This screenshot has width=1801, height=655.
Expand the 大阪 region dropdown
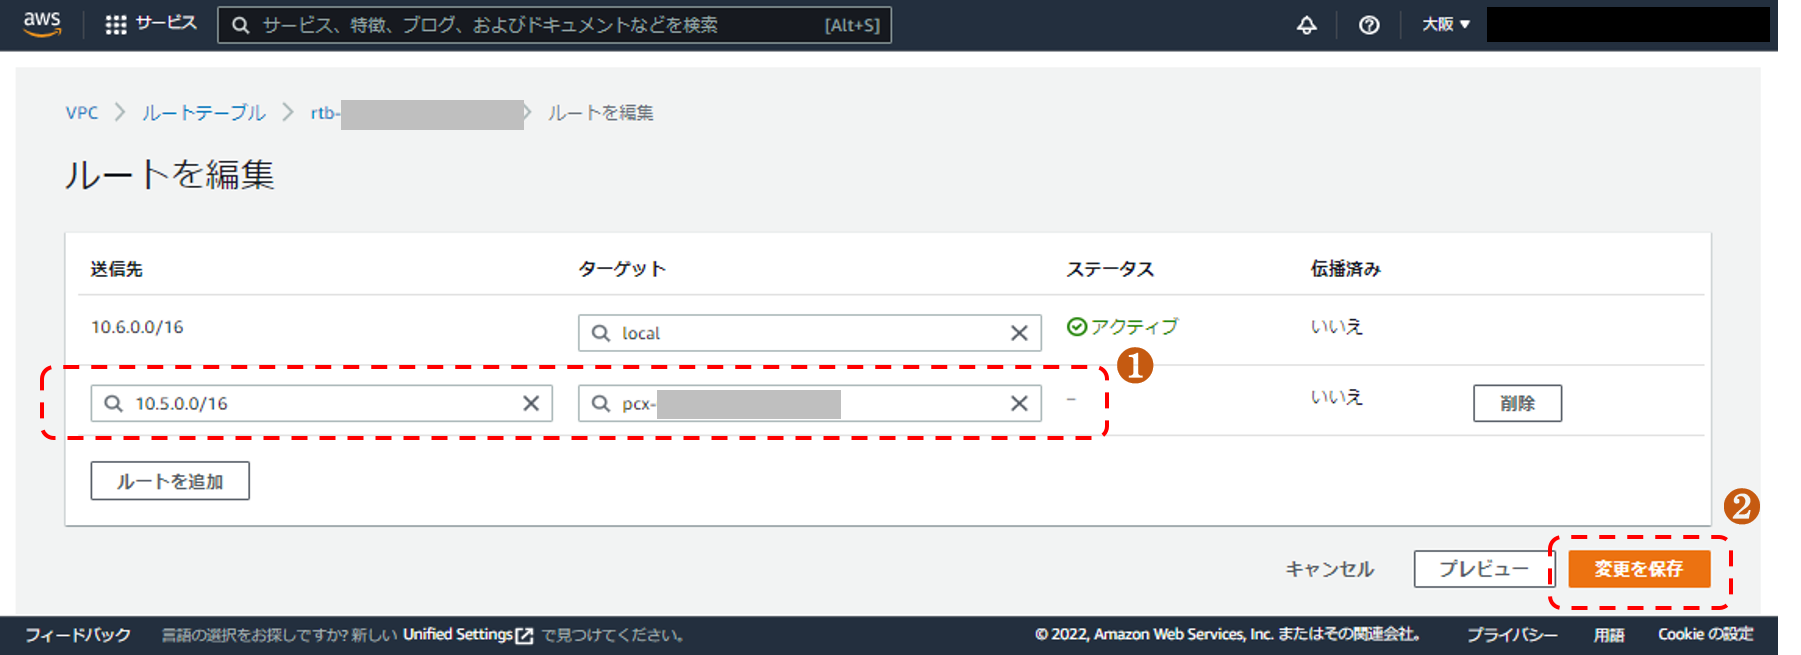[1445, 24]
